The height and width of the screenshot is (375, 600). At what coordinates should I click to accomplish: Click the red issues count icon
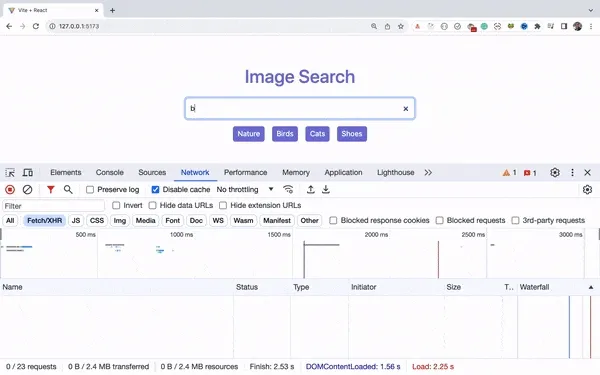[x=527, y=173]
